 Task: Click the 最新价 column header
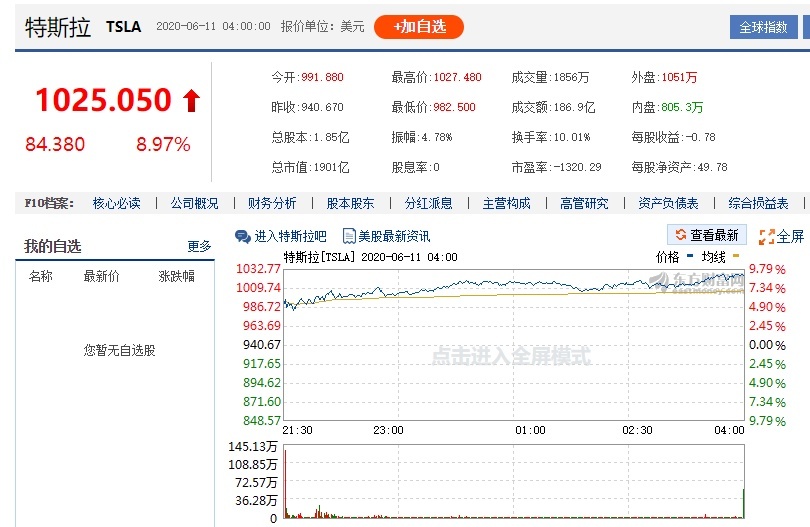coord(101,276)
